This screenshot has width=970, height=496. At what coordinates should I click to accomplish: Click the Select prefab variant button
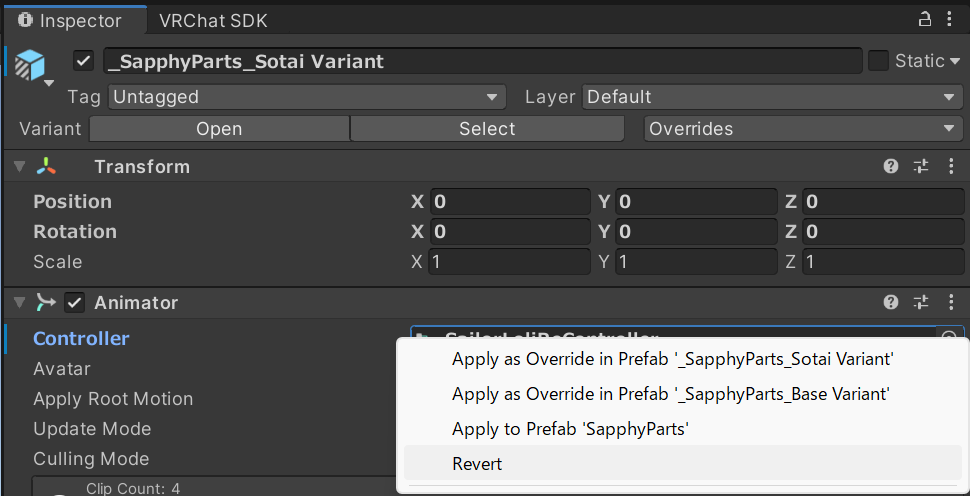[487, 129]
